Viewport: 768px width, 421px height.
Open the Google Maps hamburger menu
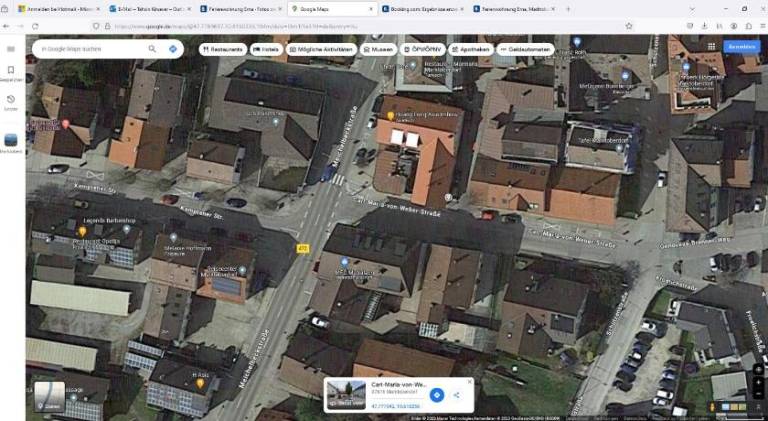[11, 49]
